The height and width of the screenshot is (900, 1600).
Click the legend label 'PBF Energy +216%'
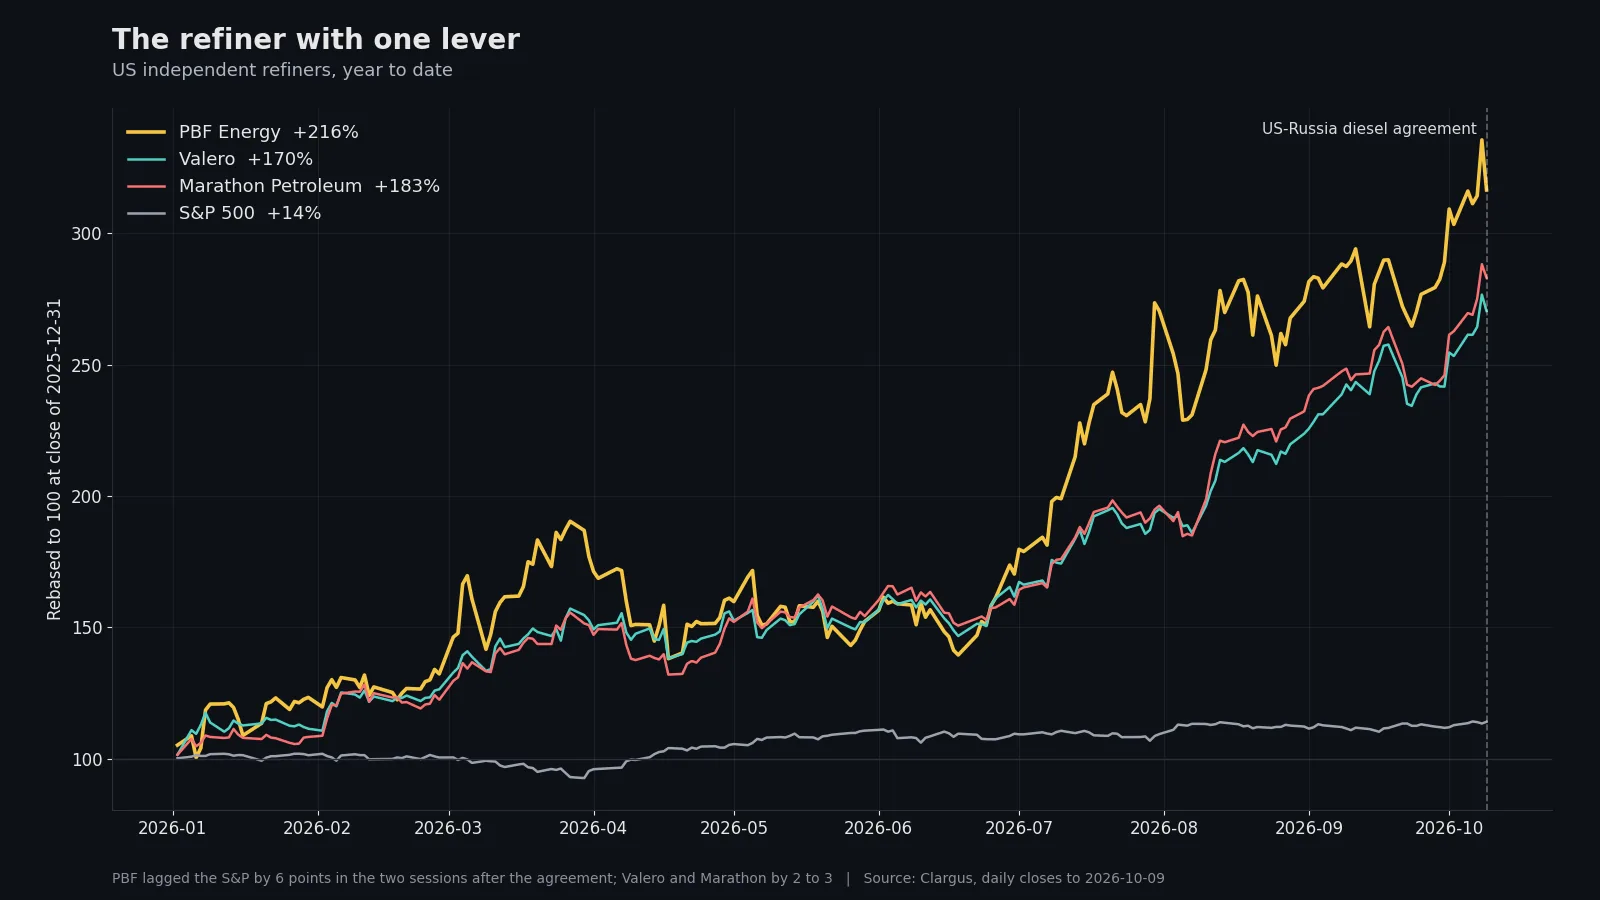pyautogui.click(x=269, y=132)
